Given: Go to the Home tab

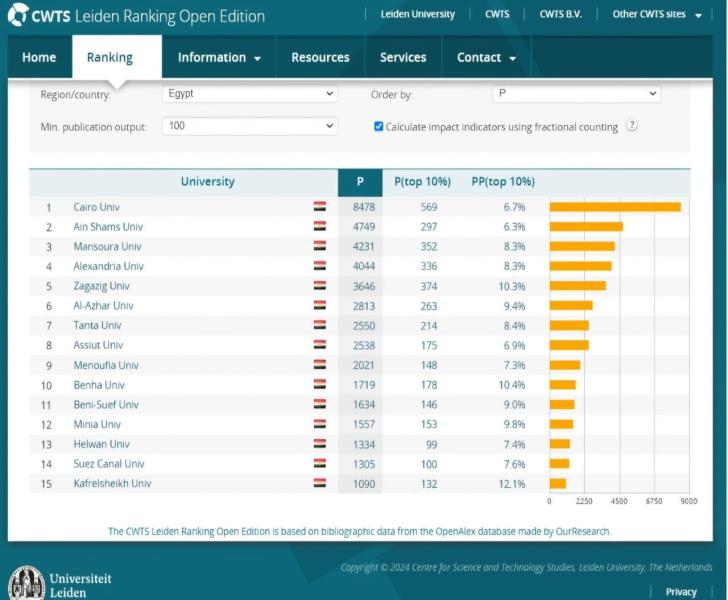Looking at the screenshot, I should [39, 57].
